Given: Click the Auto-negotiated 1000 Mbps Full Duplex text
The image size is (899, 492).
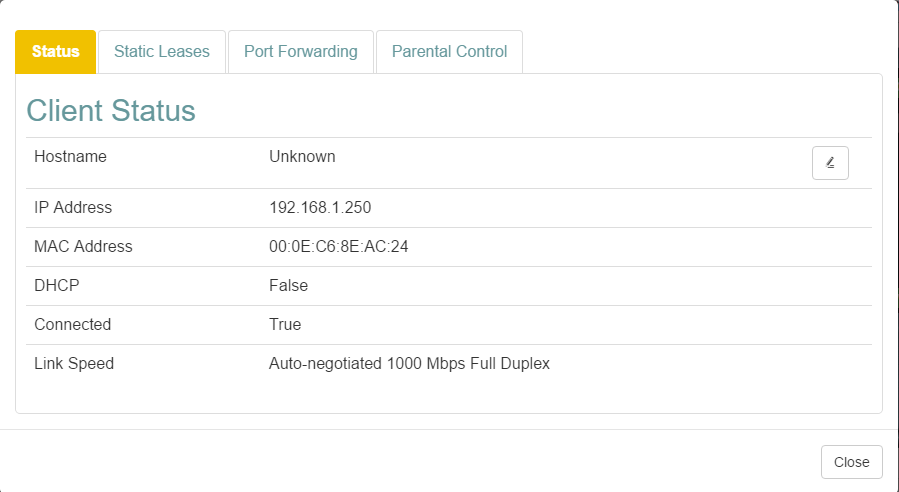Looking at the screenshot, I should coord(409,364).
